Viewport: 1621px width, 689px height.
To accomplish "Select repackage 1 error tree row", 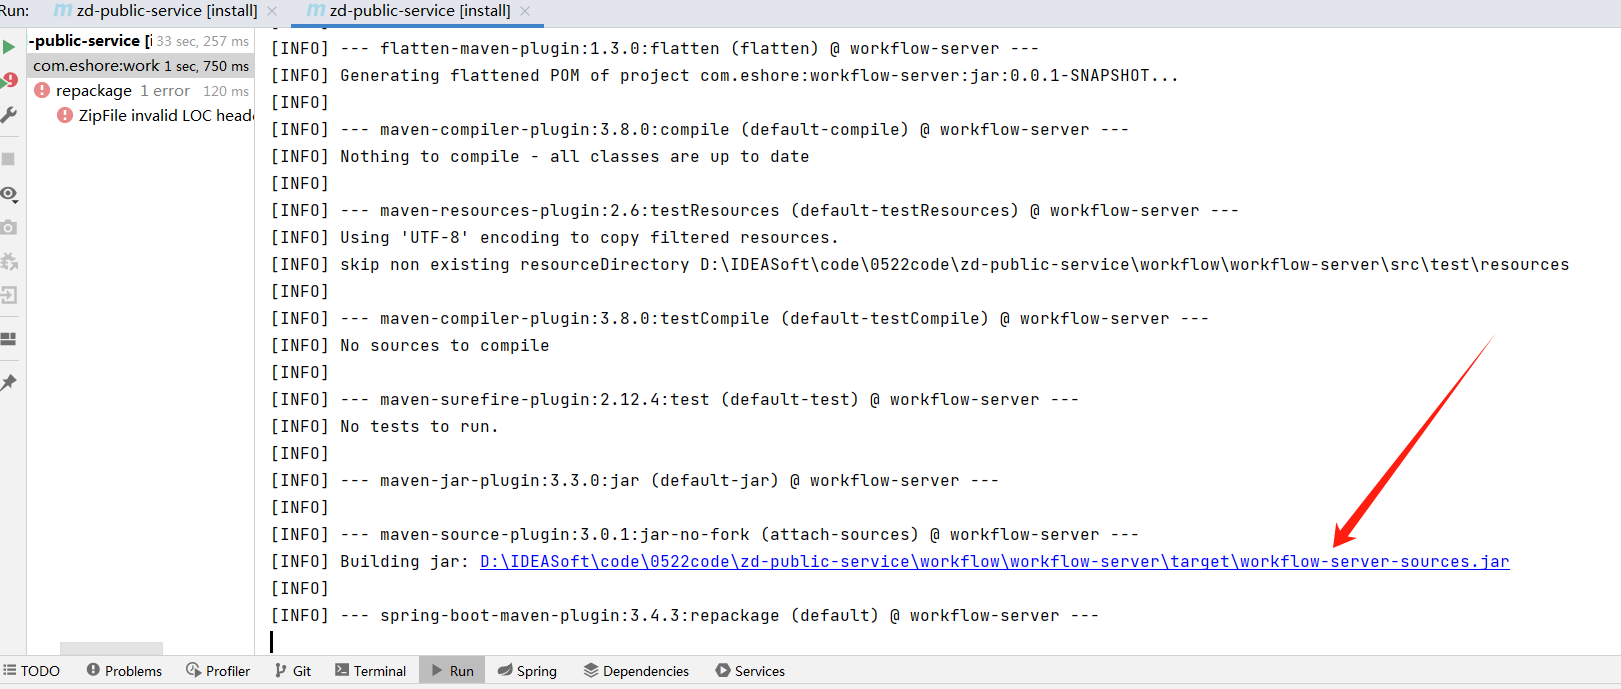I will point(141,90).
